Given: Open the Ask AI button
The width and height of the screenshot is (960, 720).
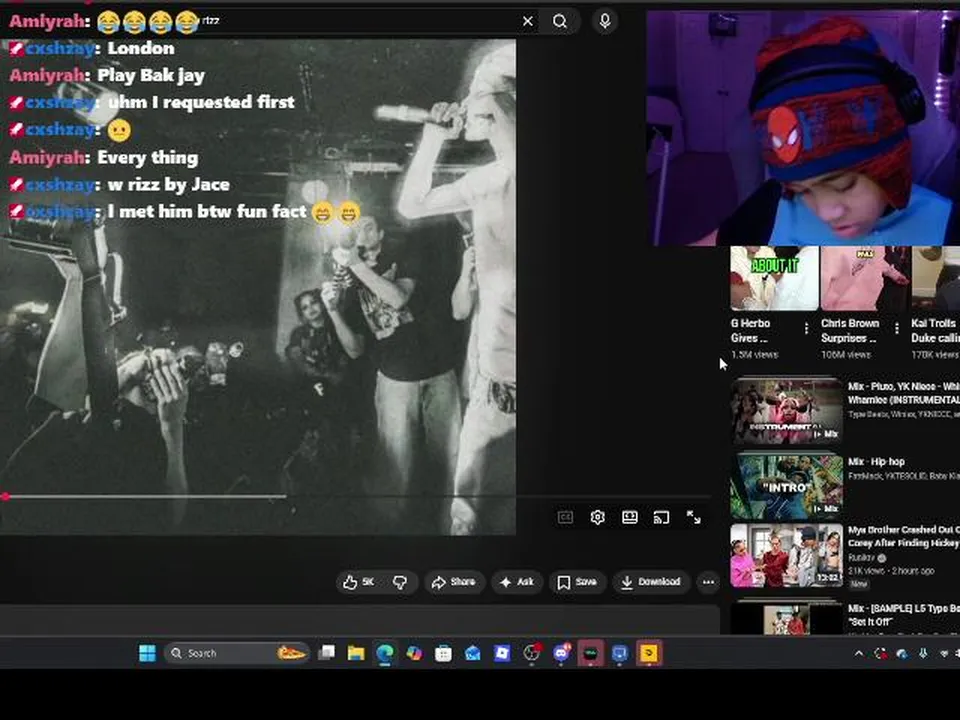Looking at the screenshot, I should click(517, 582).
